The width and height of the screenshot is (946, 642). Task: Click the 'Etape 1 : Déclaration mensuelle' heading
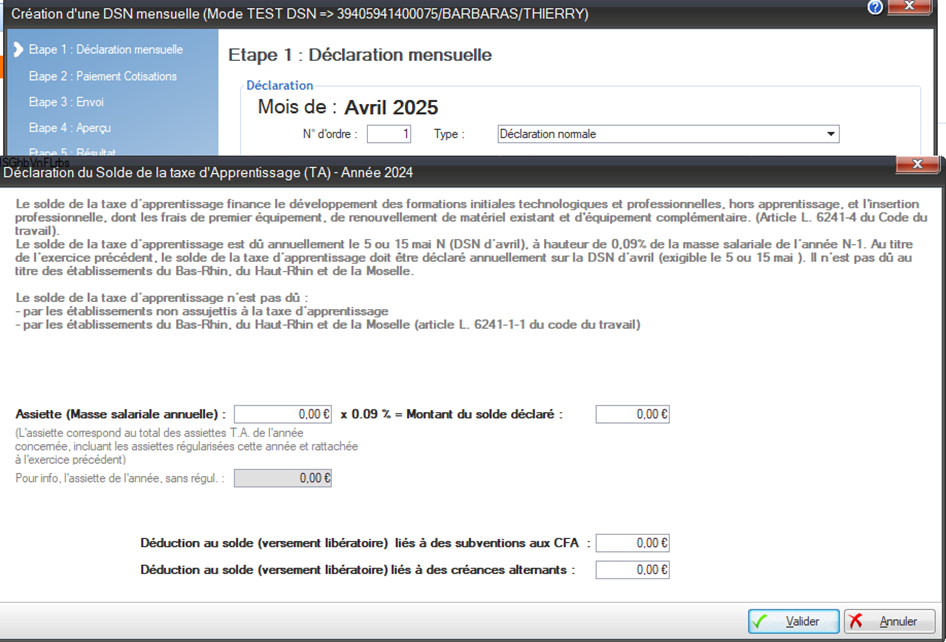360,55
